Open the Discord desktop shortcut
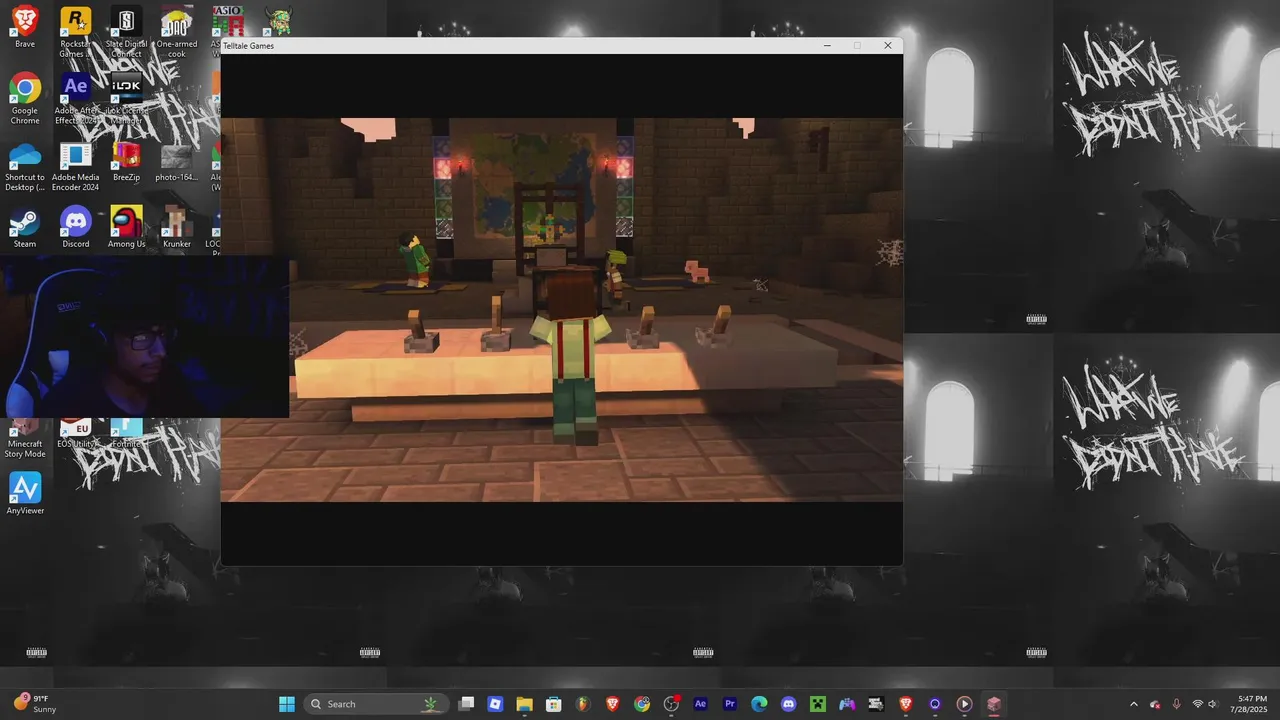 [x=75, y=228]
